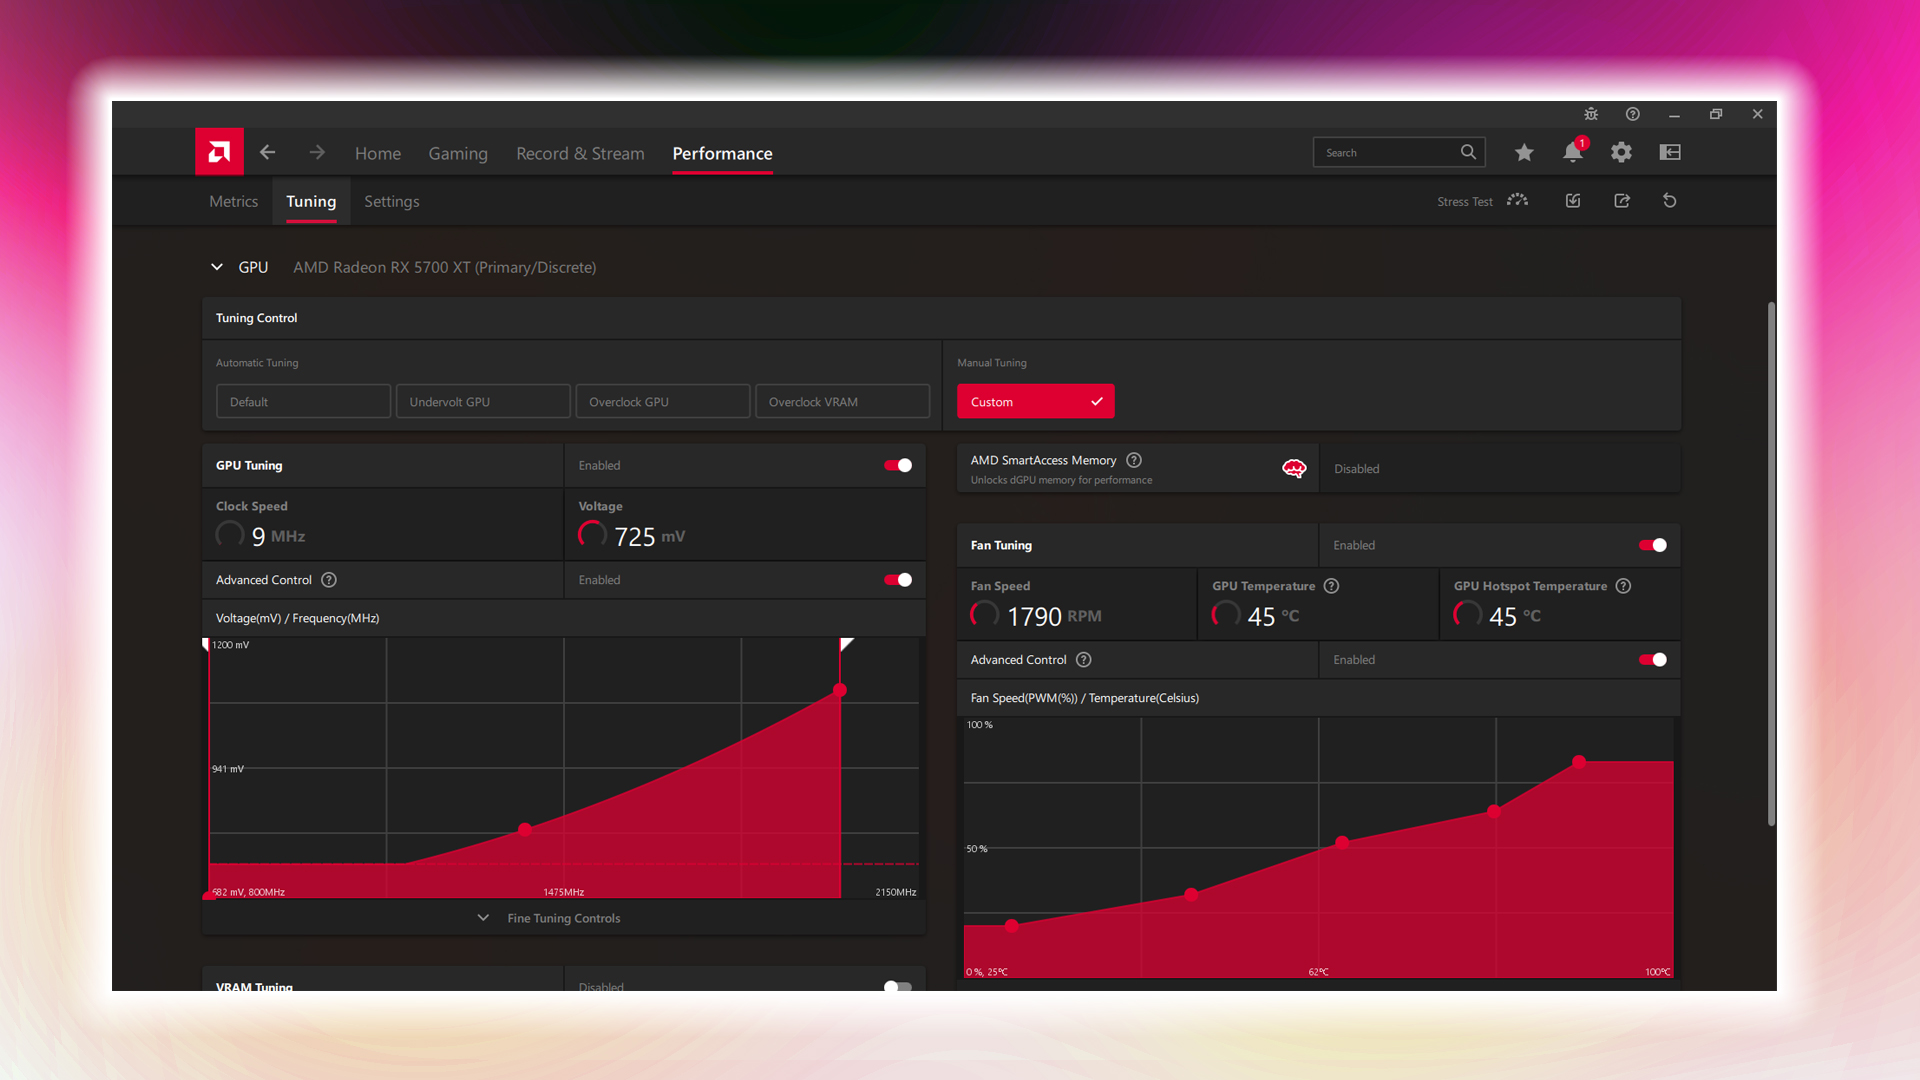Click the reset tuning icon

[x=1670, y=201]
